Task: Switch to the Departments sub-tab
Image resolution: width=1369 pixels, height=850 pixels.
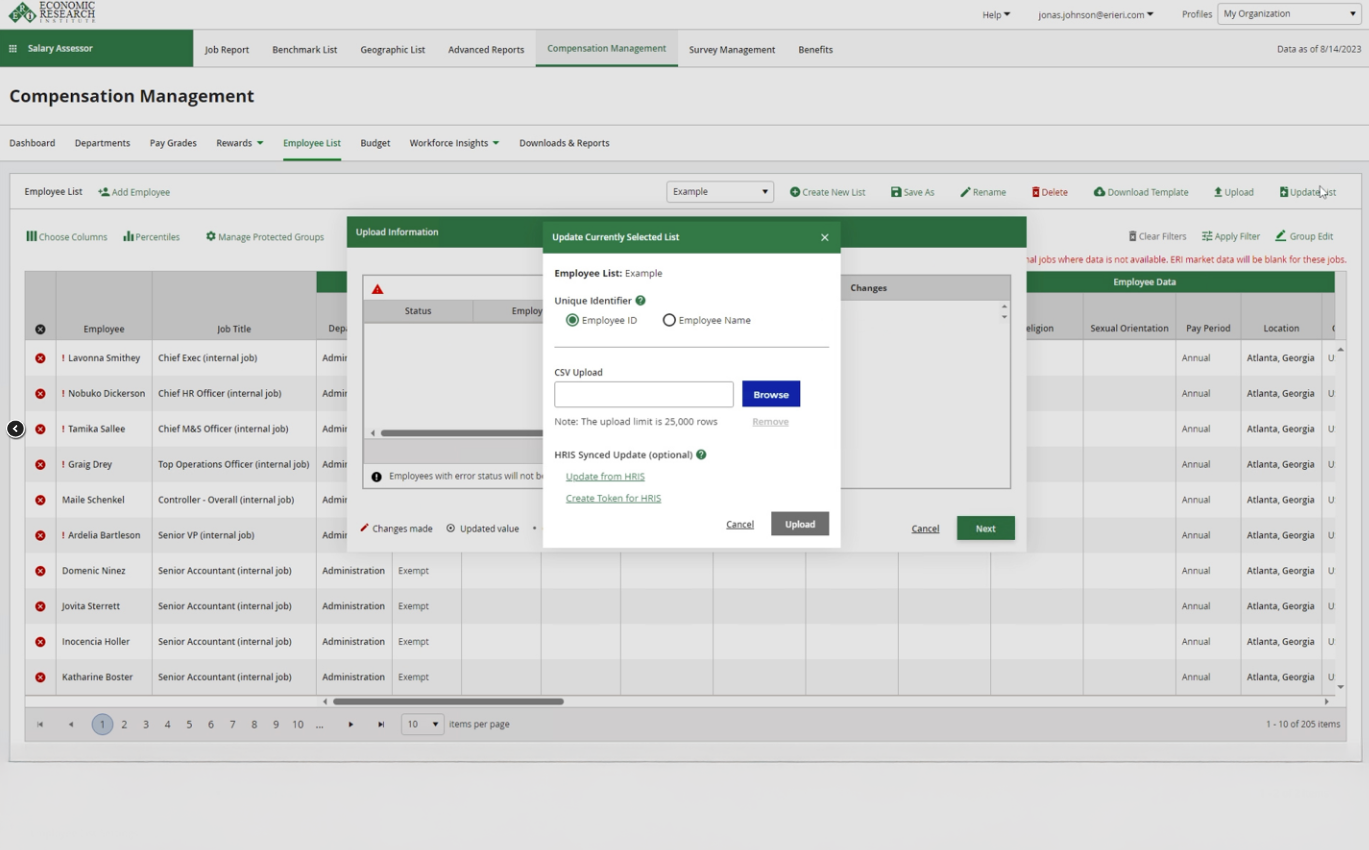Action: [102, 143]
